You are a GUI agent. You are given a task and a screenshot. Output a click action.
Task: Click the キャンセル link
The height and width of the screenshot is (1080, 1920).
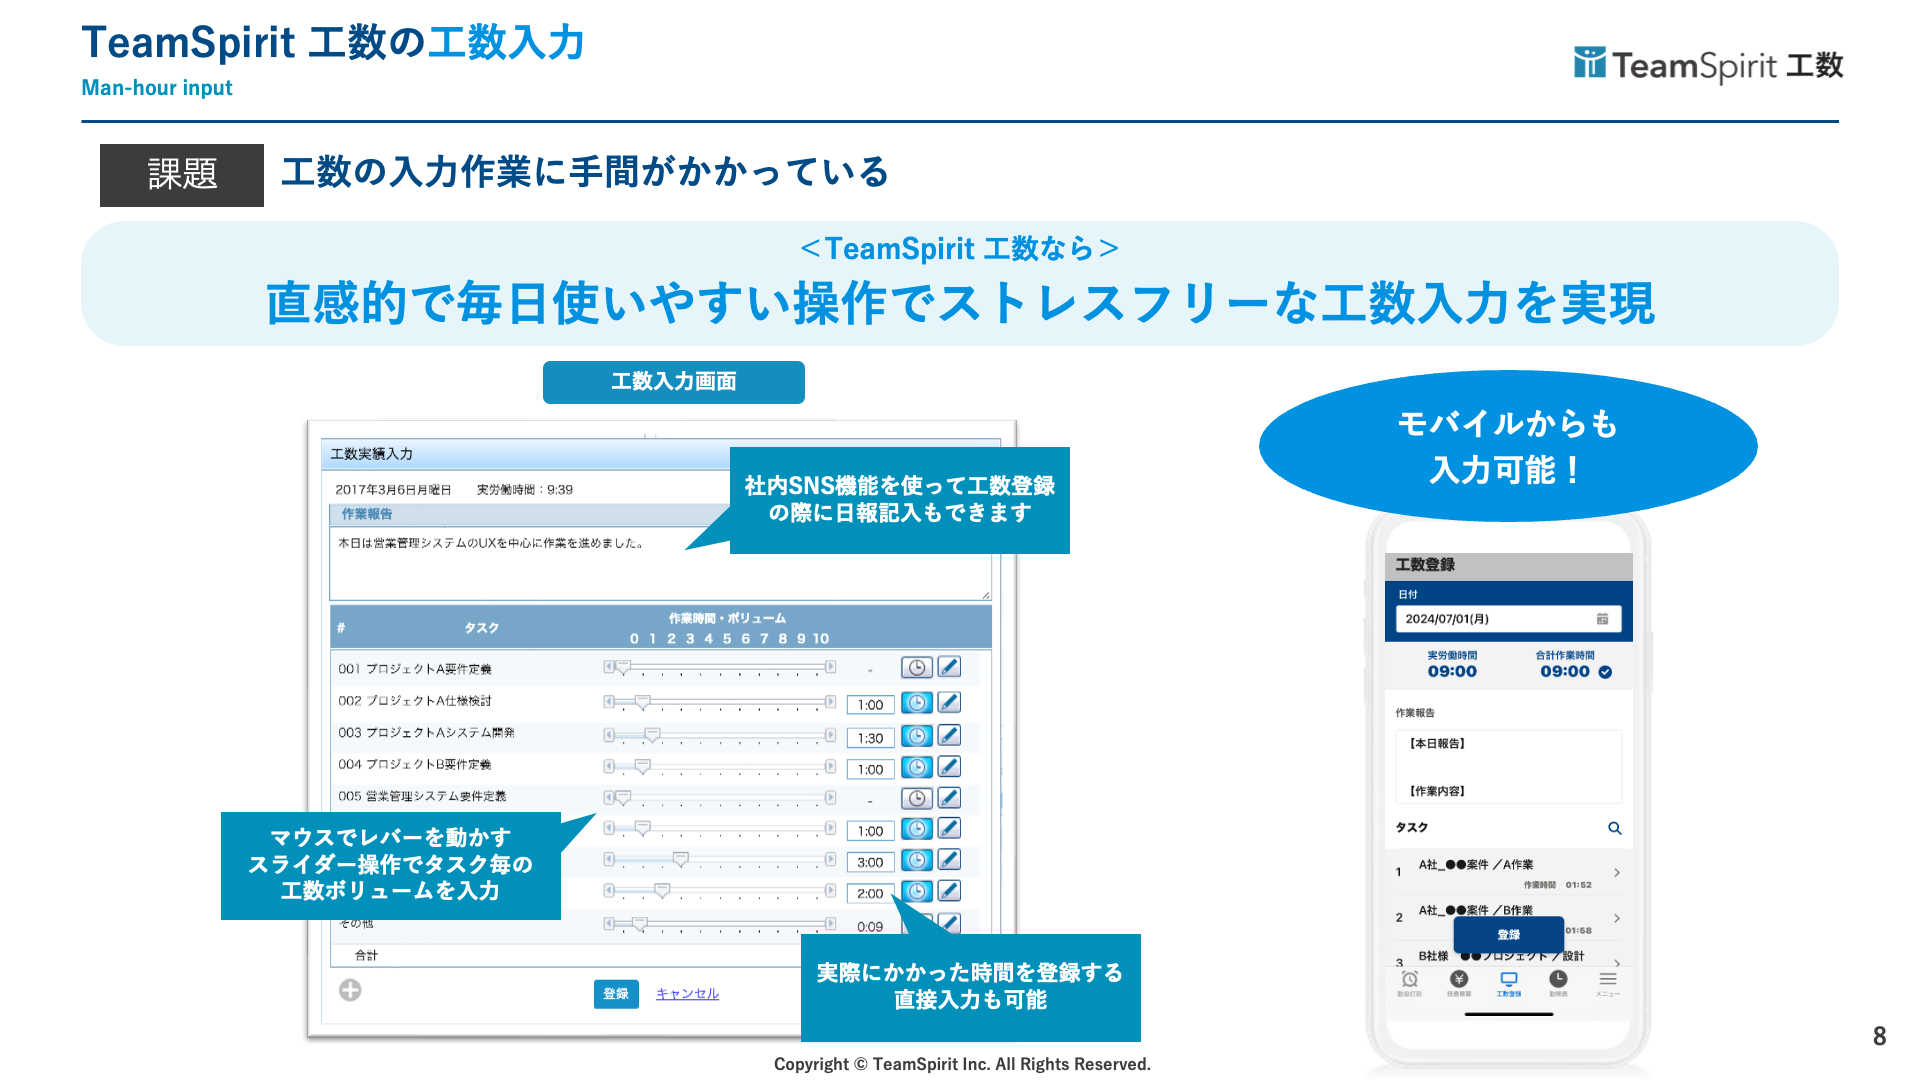pos(687,994)
